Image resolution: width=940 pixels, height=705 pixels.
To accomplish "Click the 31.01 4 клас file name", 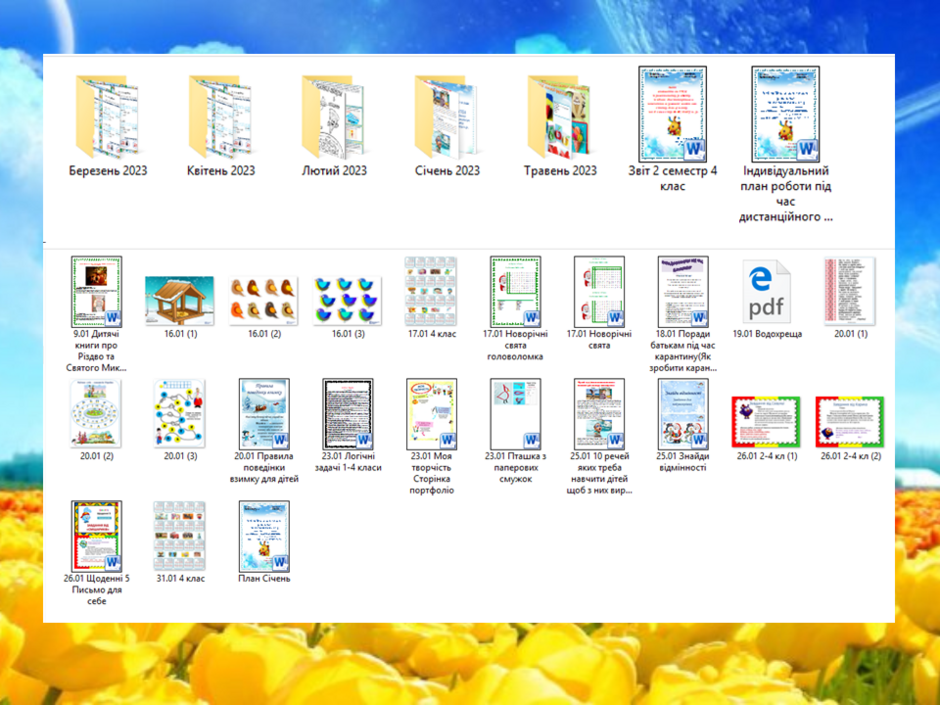I will click(x=180, y=579).
